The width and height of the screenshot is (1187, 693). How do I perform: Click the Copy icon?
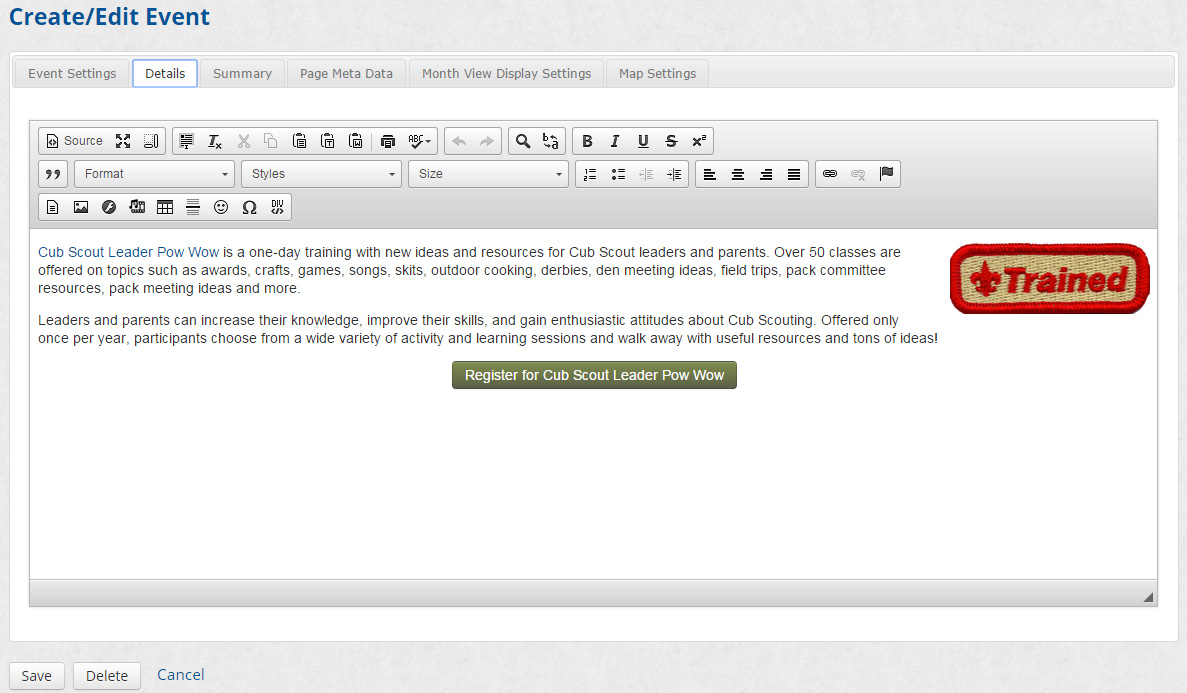(x=270, y=141)
